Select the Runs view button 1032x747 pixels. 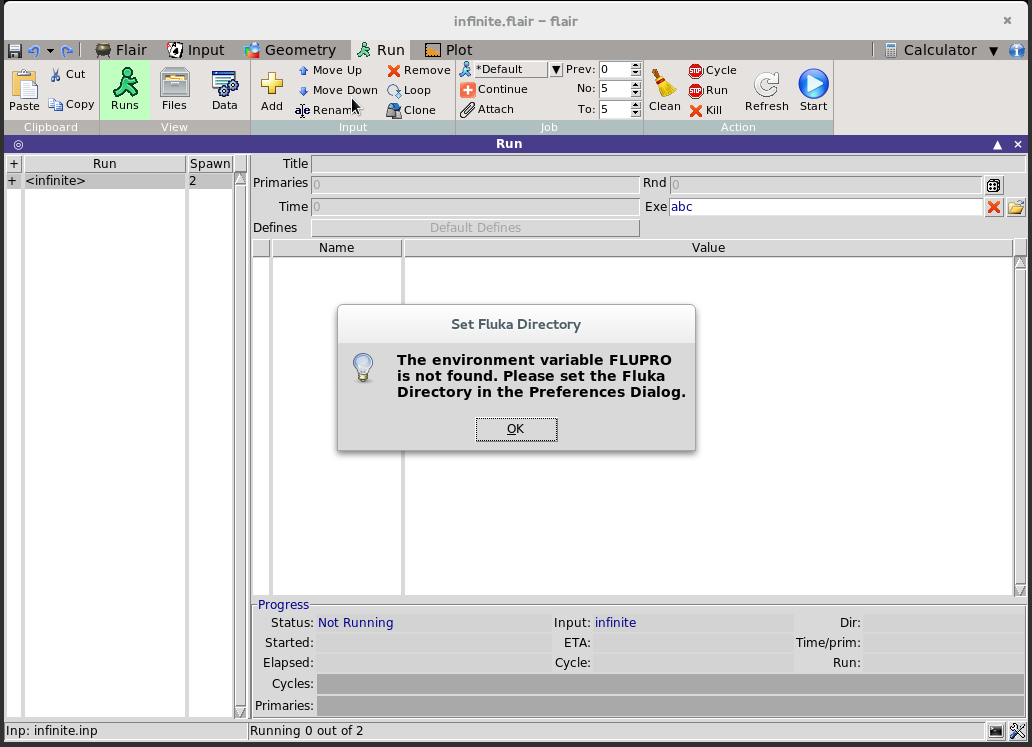(x=125, y=89)
